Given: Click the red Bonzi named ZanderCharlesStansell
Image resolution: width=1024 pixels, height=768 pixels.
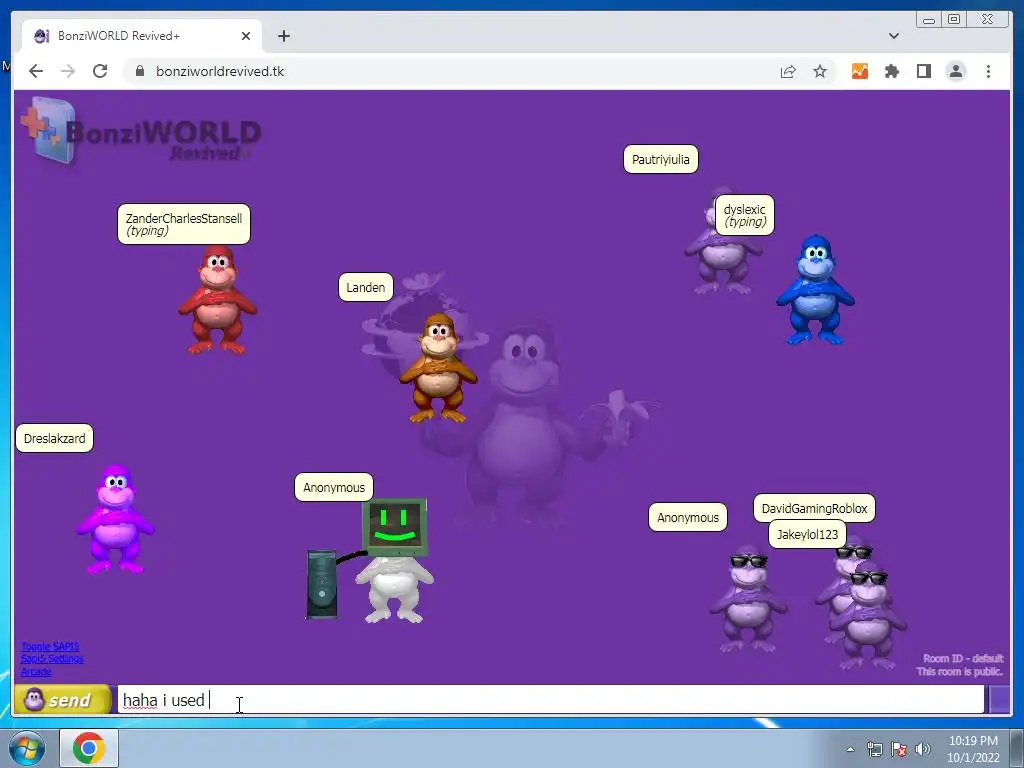Looking at the screenshot, I should pos(217,300).
